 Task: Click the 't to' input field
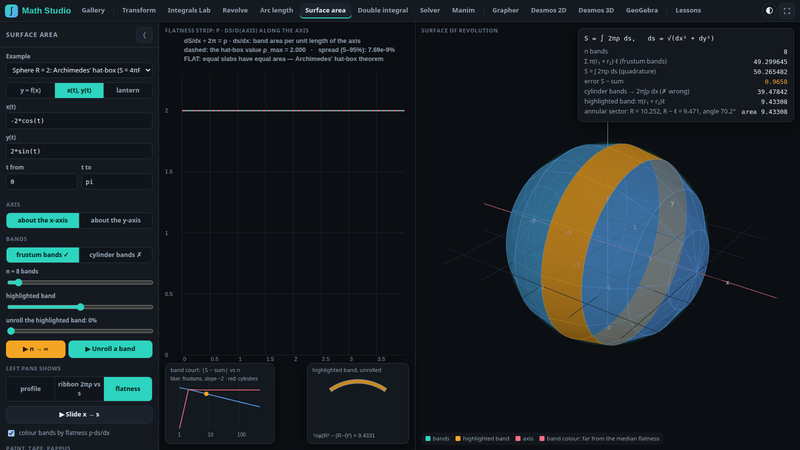tap(117, 182)
